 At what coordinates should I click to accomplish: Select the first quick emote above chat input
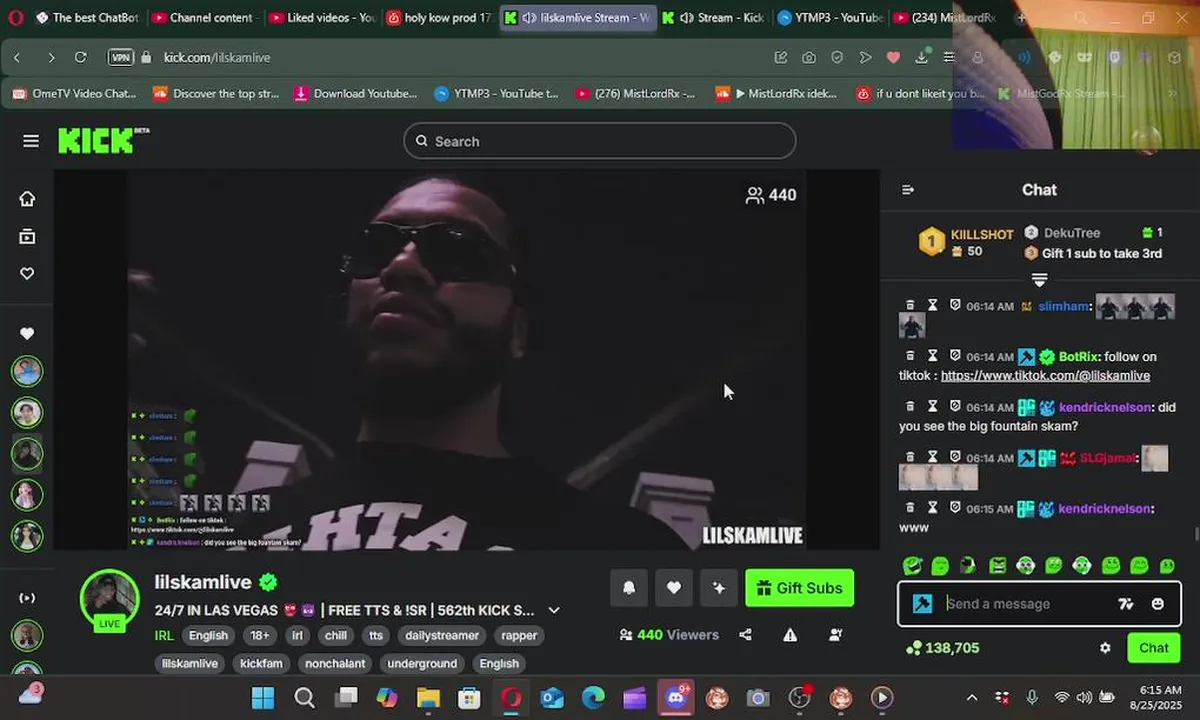click(912, 566)
